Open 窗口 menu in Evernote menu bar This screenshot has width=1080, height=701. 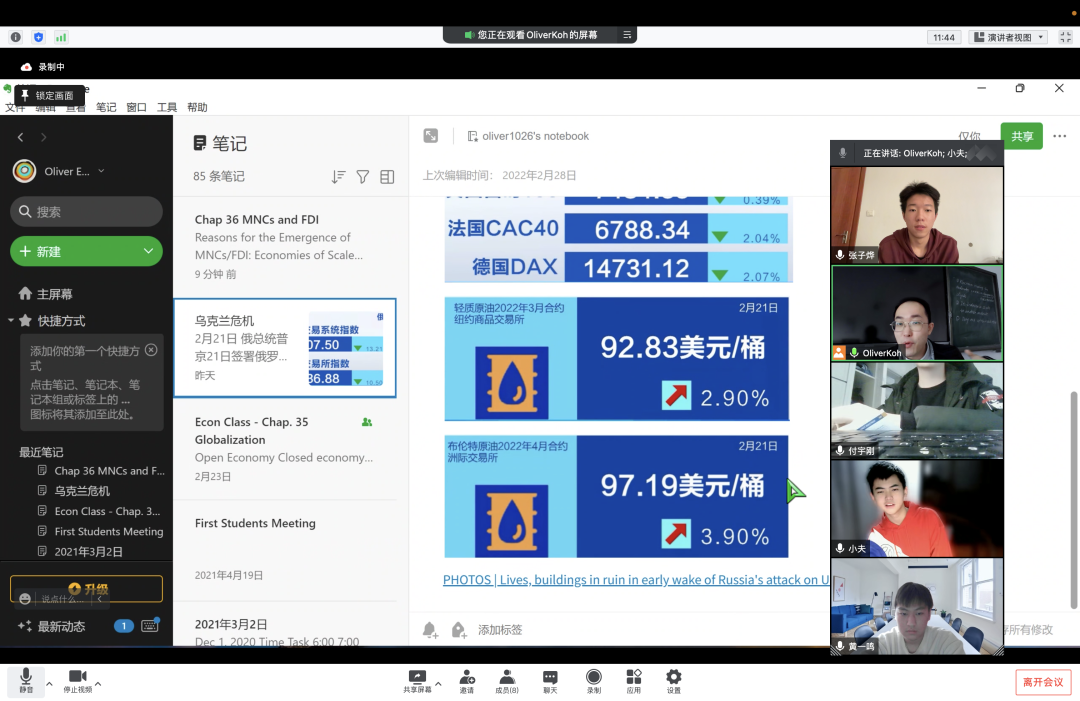(136, 107)
